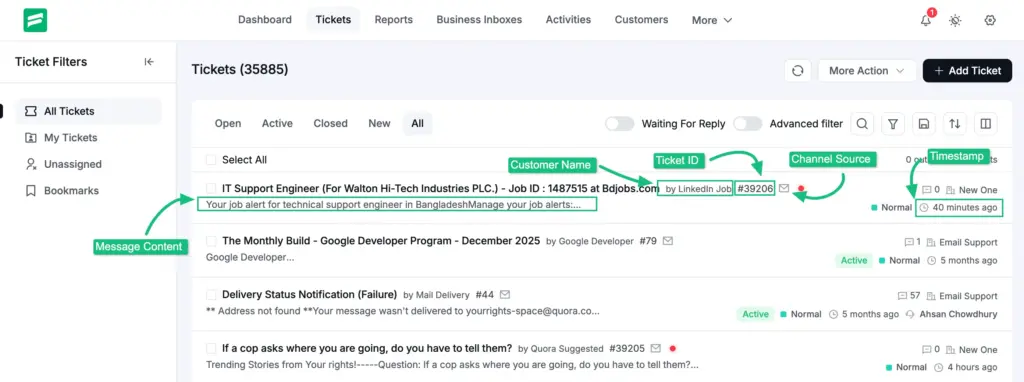Click ticket ID #44
Screen dimensions: 1024x382
[485, 294]
